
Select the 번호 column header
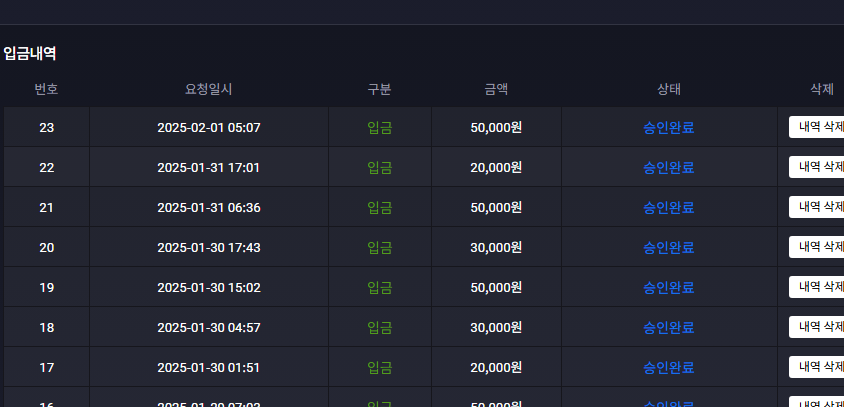pyautogui.click(x=47, y=89)
